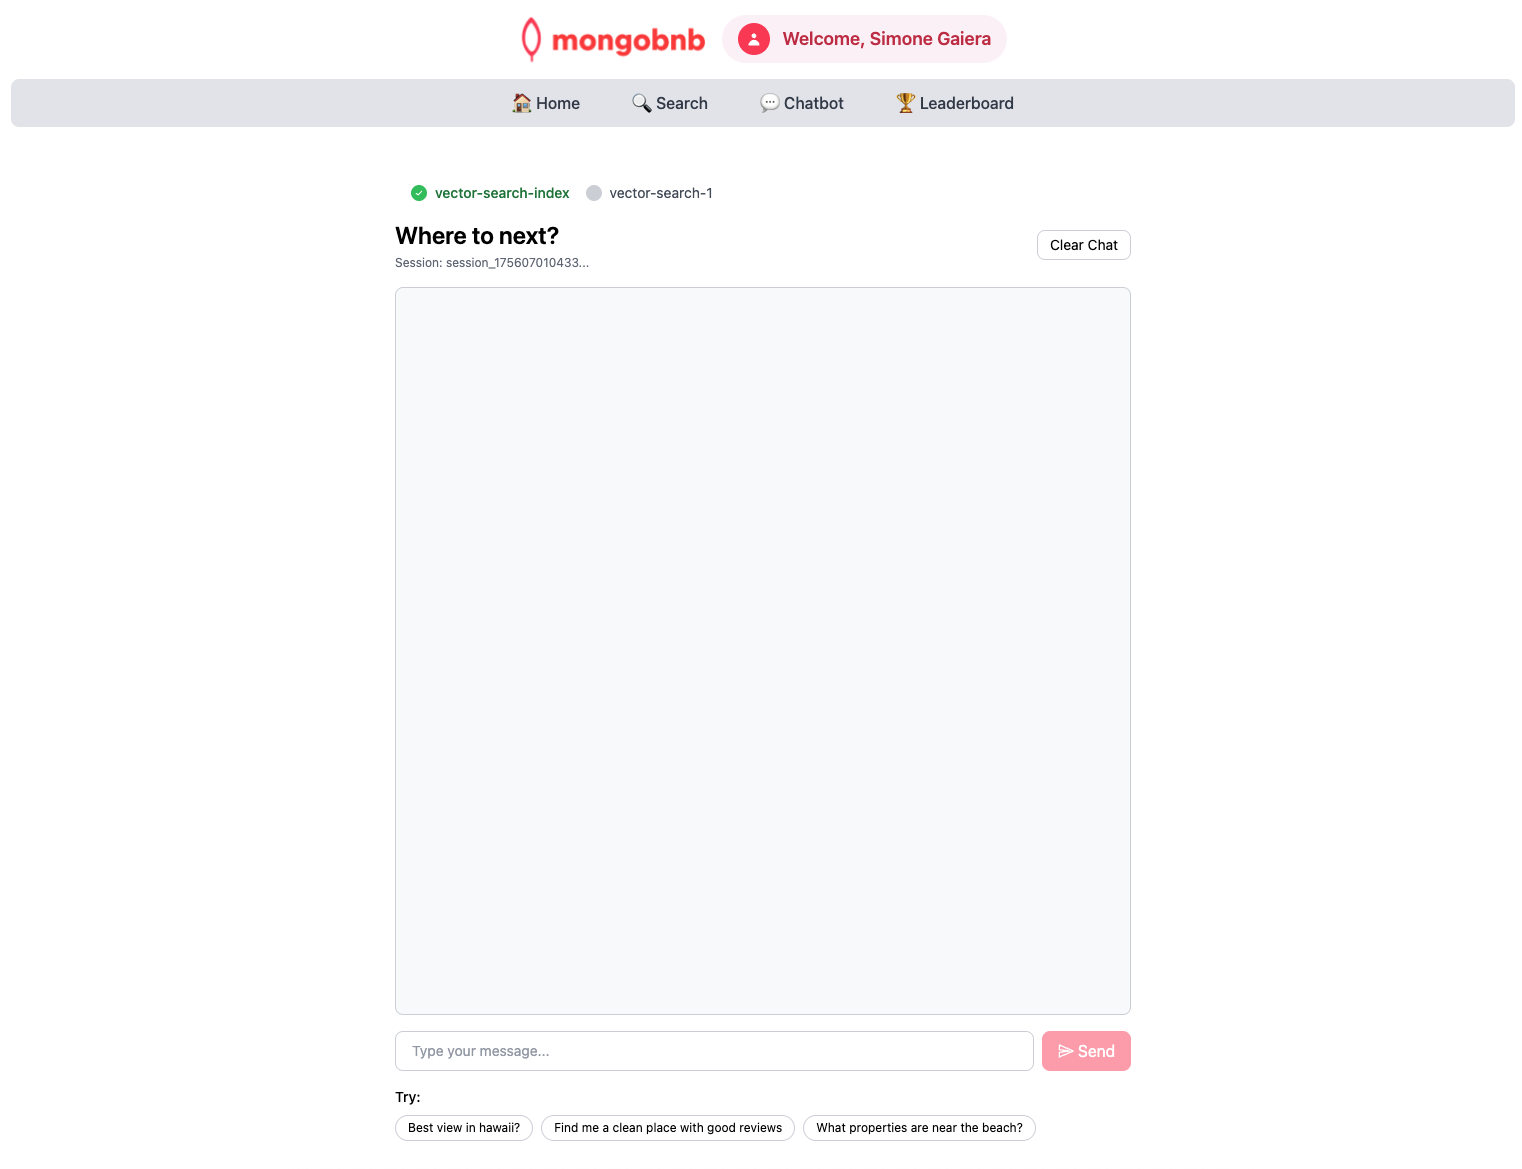Click the house icon beside Home
Viewport: 1522px width, 1169px height.
point(521,103)
